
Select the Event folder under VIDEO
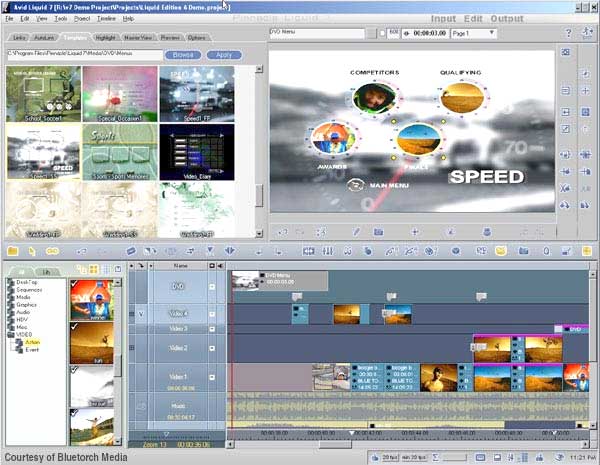tap(32, 349)
